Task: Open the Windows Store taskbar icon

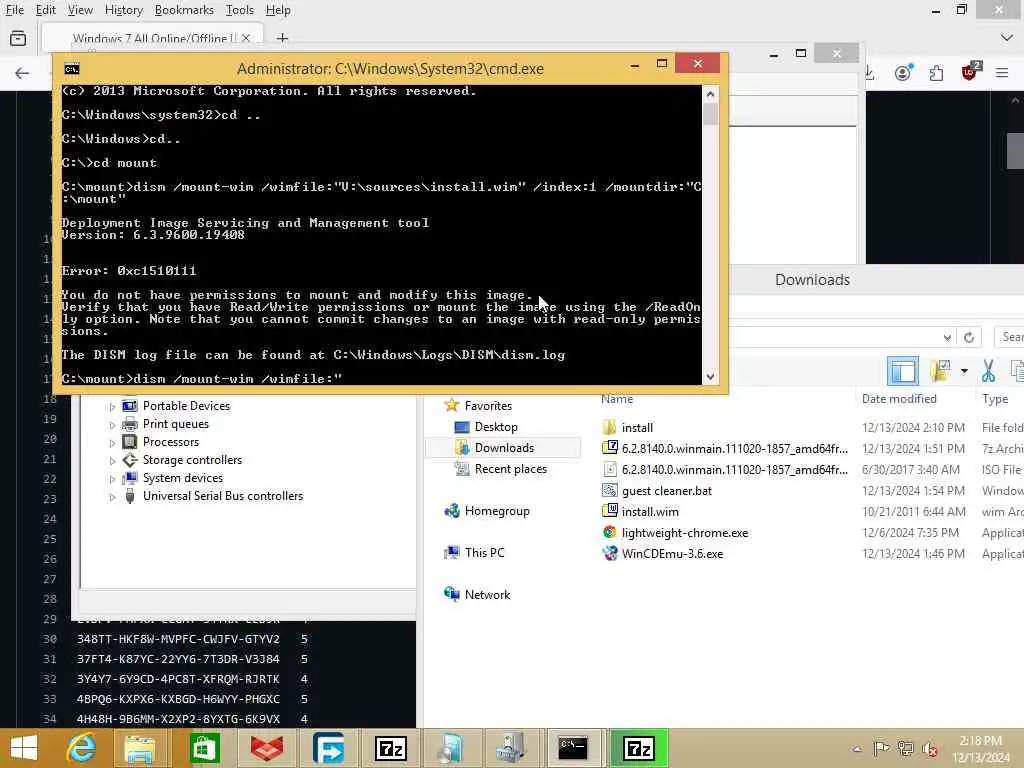Action: click(x=204, y=748)
